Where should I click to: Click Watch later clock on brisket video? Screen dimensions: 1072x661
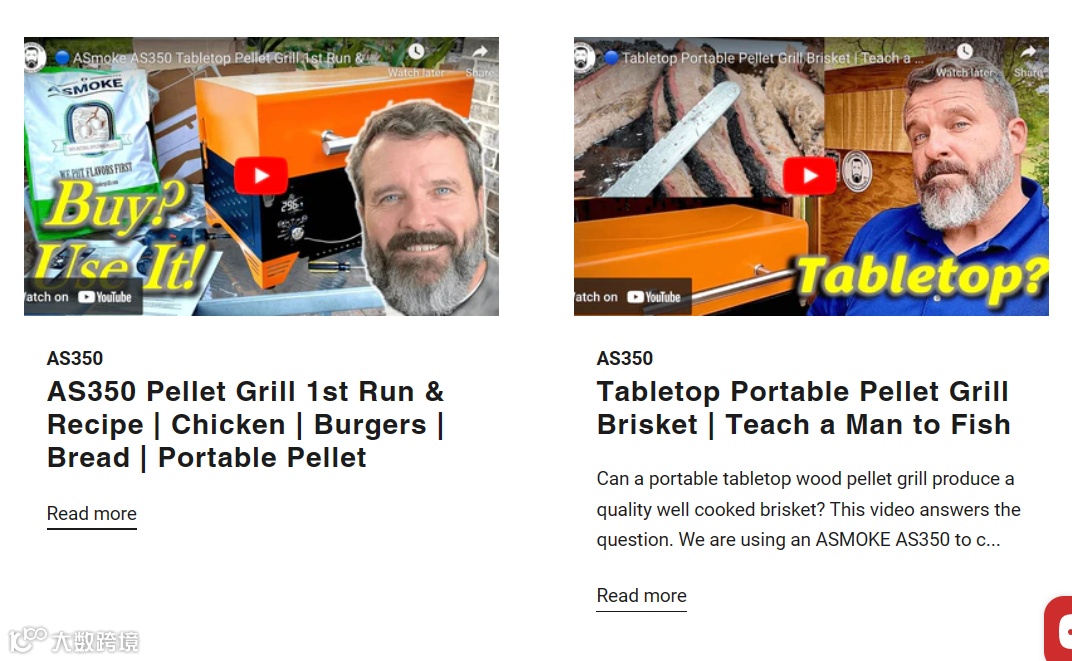[965, 52]
